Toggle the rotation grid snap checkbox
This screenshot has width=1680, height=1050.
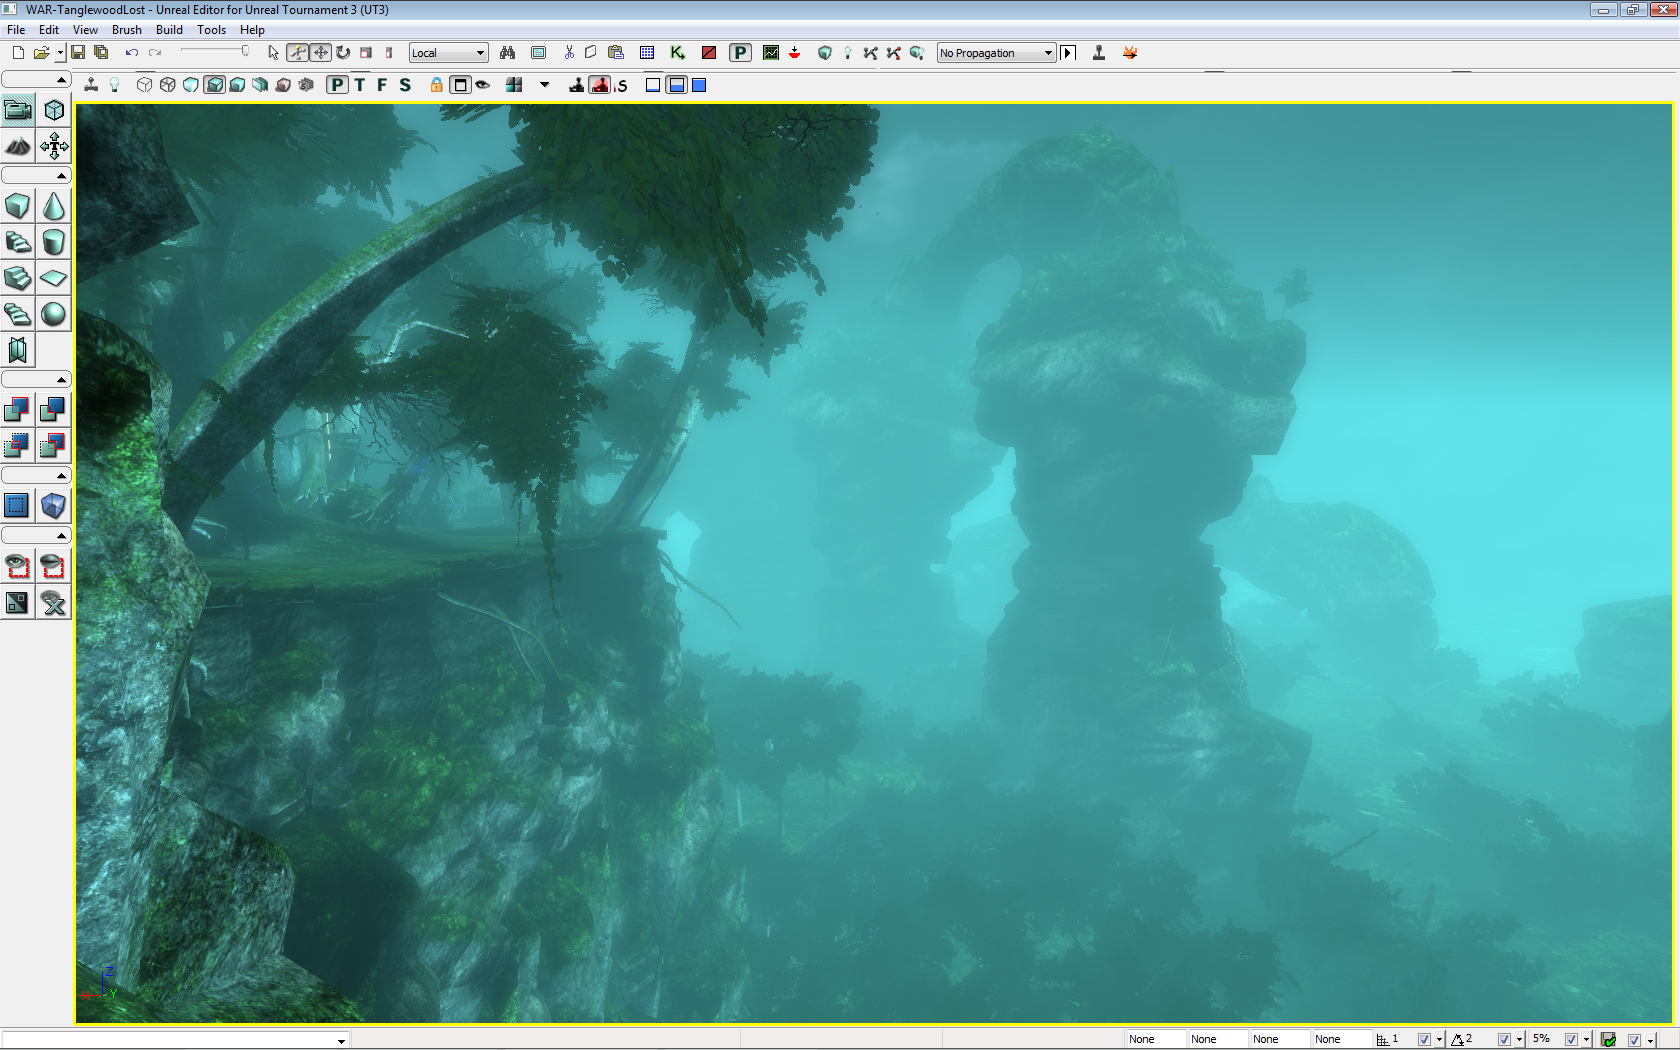tap(1504, 1039)
